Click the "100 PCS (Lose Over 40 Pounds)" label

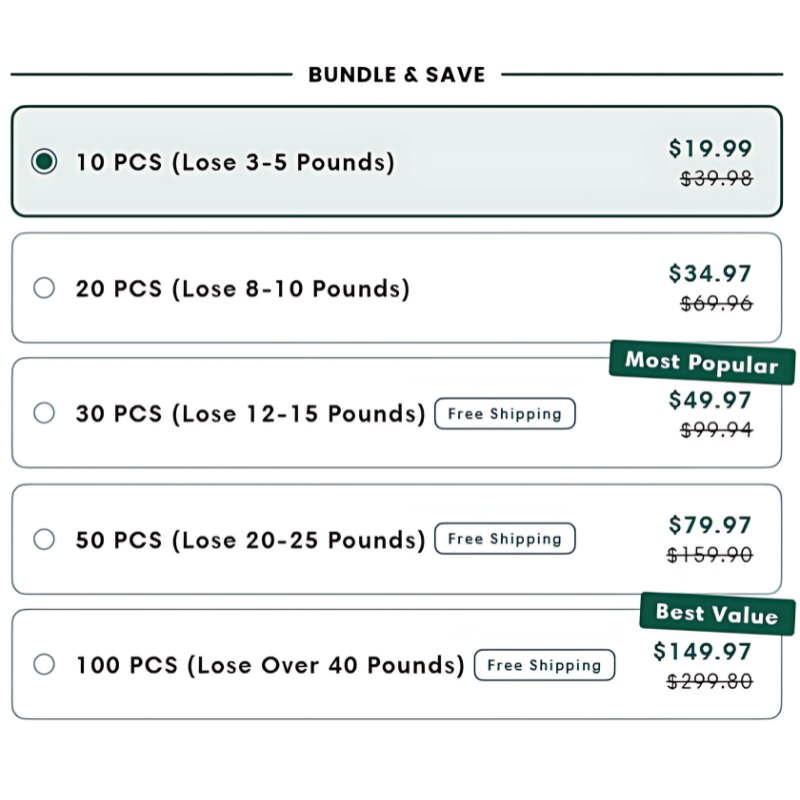point(270,665)
